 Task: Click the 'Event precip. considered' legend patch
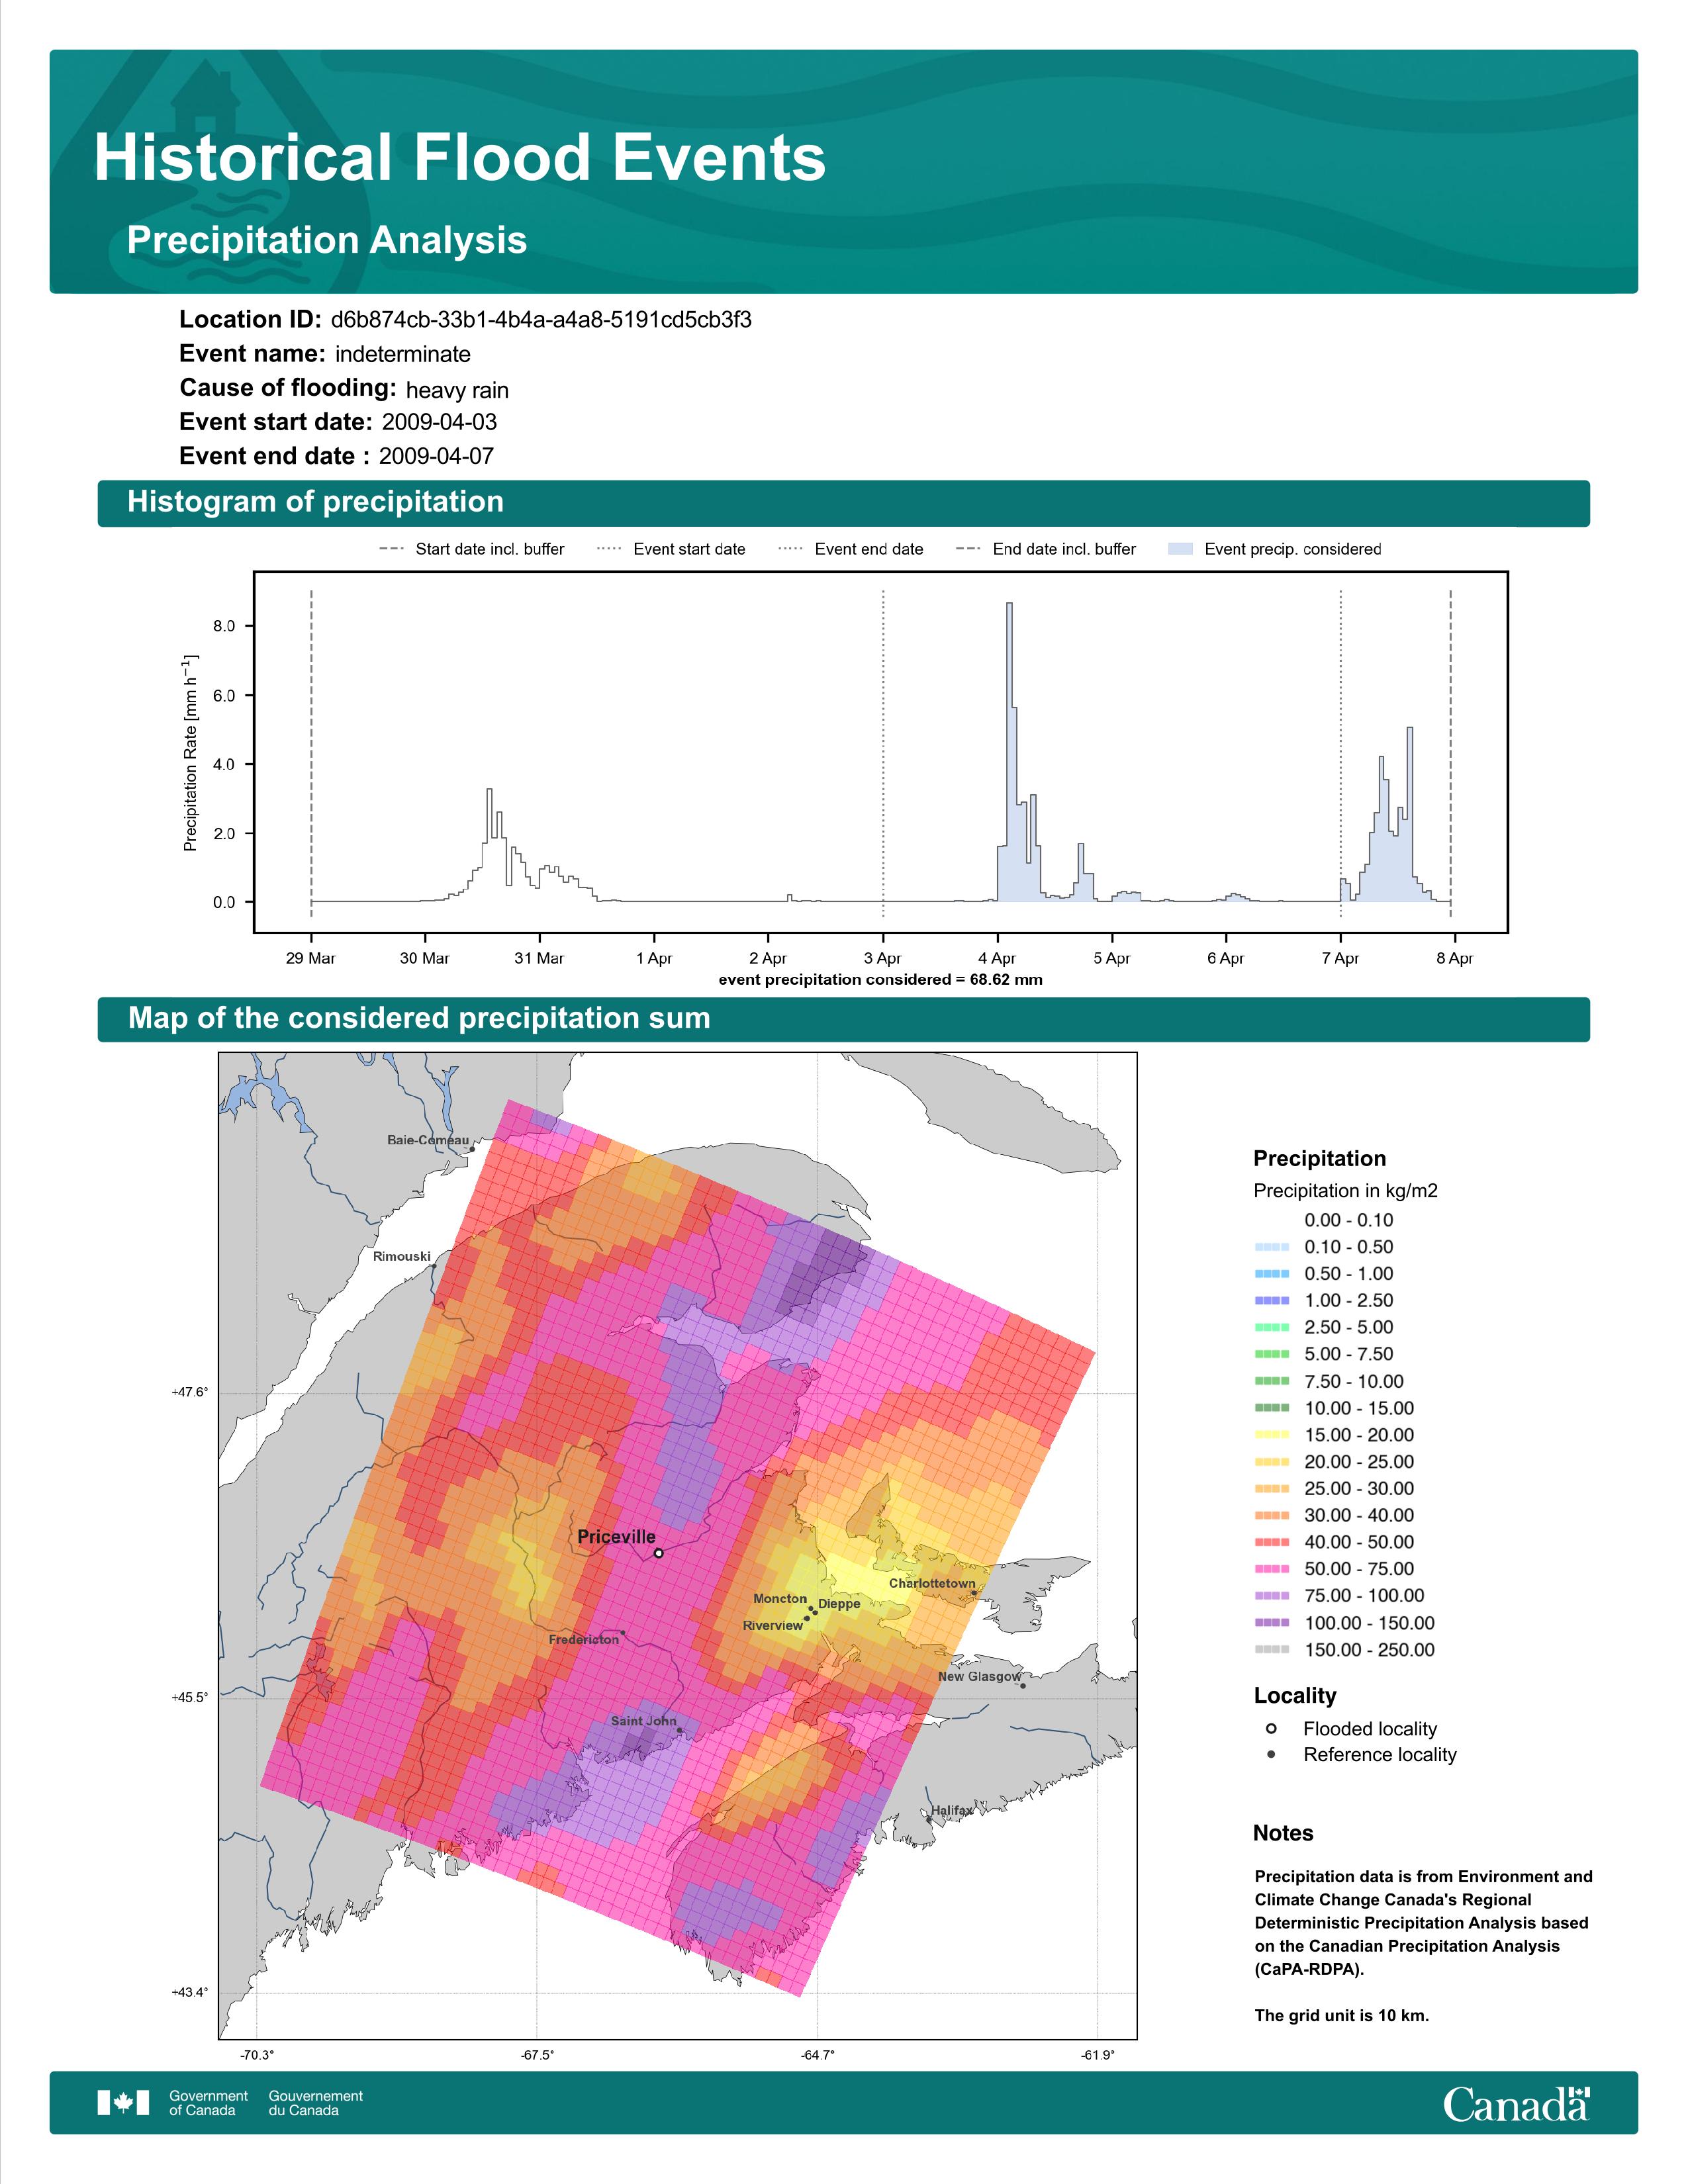[1181, 549]
